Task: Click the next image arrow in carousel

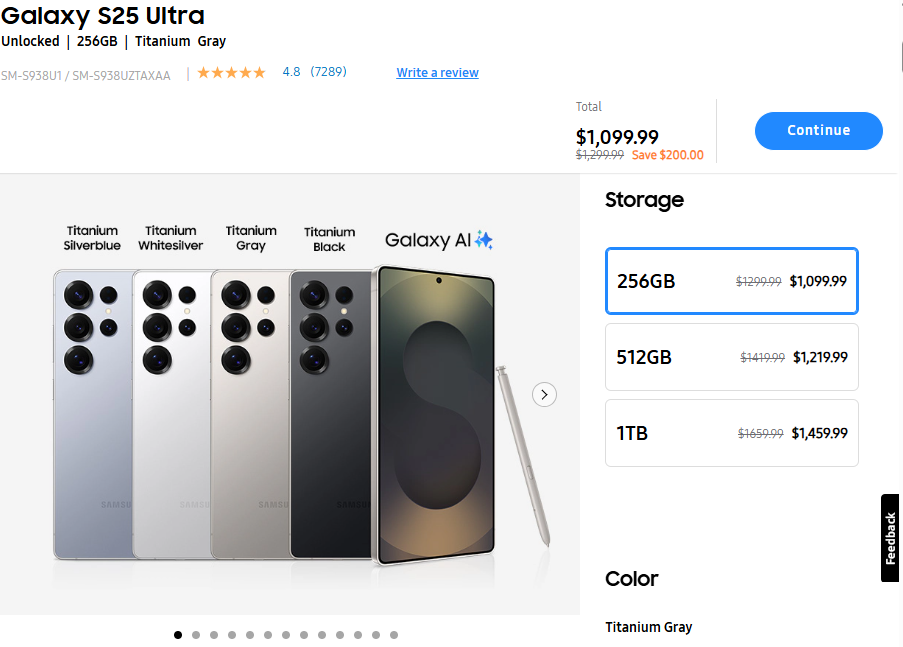Action: point(544,394)
